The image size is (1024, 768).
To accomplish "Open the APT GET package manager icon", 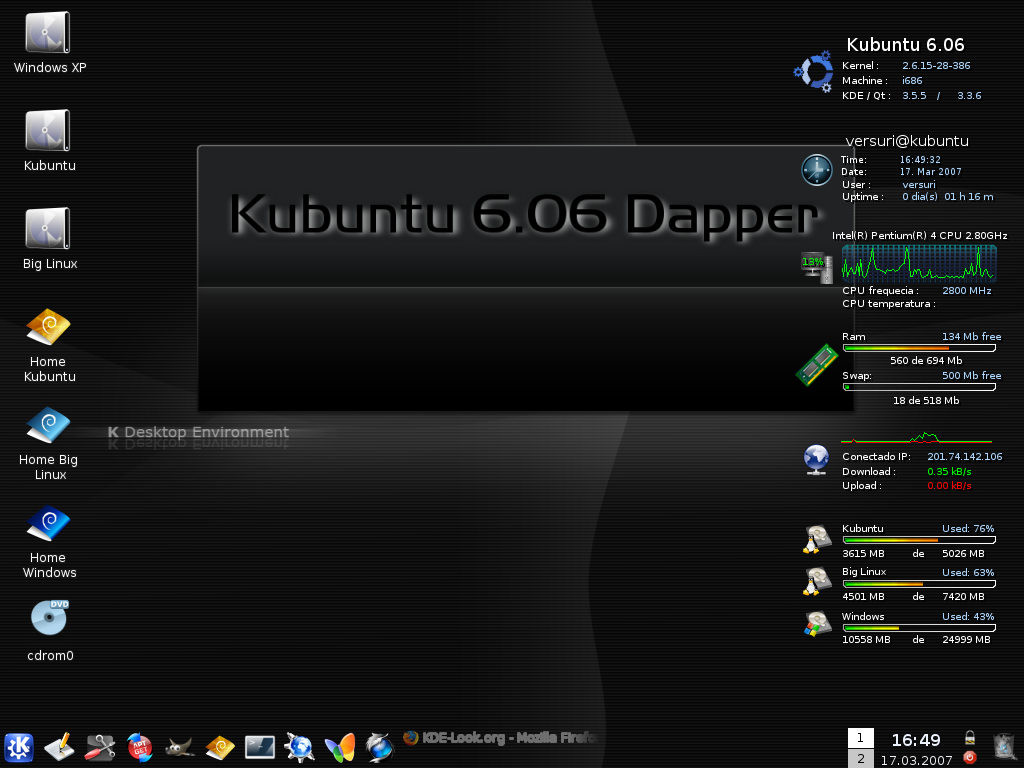I will (x=140, y=747).
